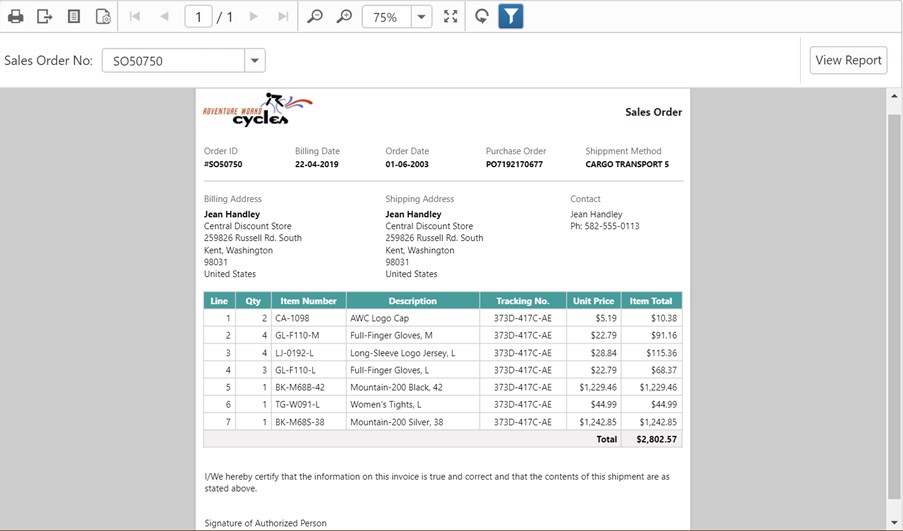Click the Adventure Works Cycles logo

[x=257, y=111]
